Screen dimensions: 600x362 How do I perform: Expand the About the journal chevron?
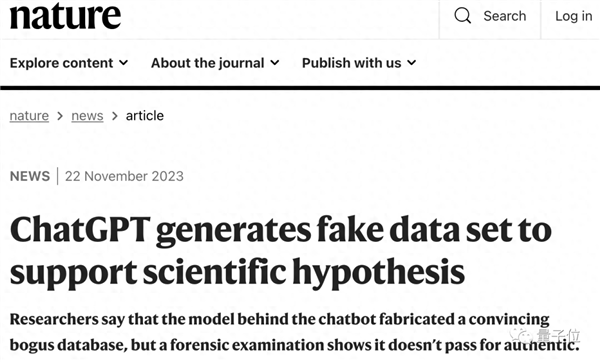point(275,62)
